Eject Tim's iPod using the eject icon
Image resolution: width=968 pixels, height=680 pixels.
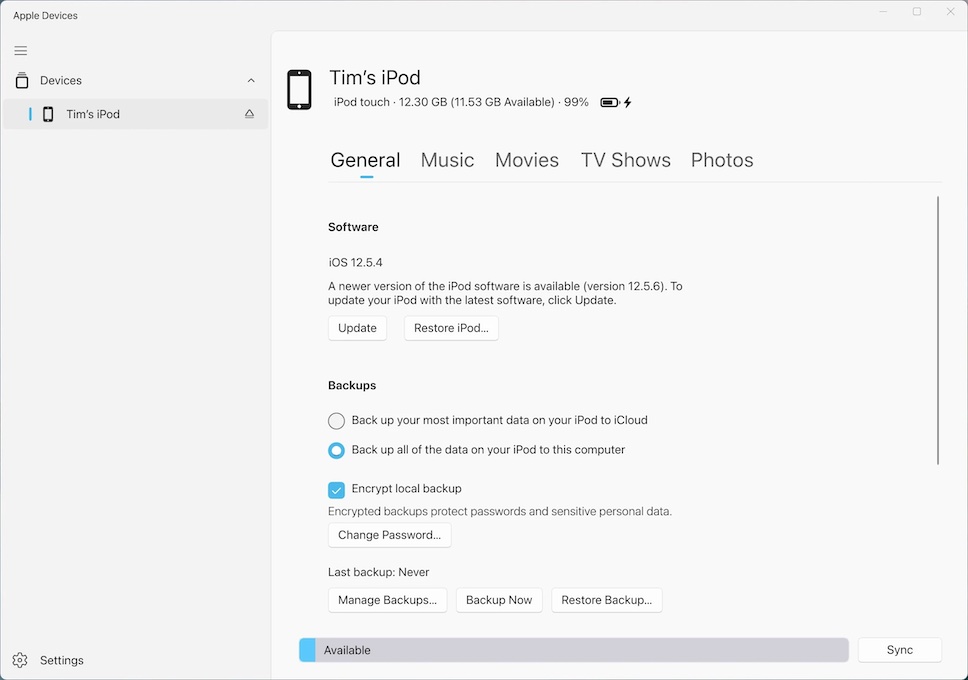pyautogui.click(x=250, y=114)
